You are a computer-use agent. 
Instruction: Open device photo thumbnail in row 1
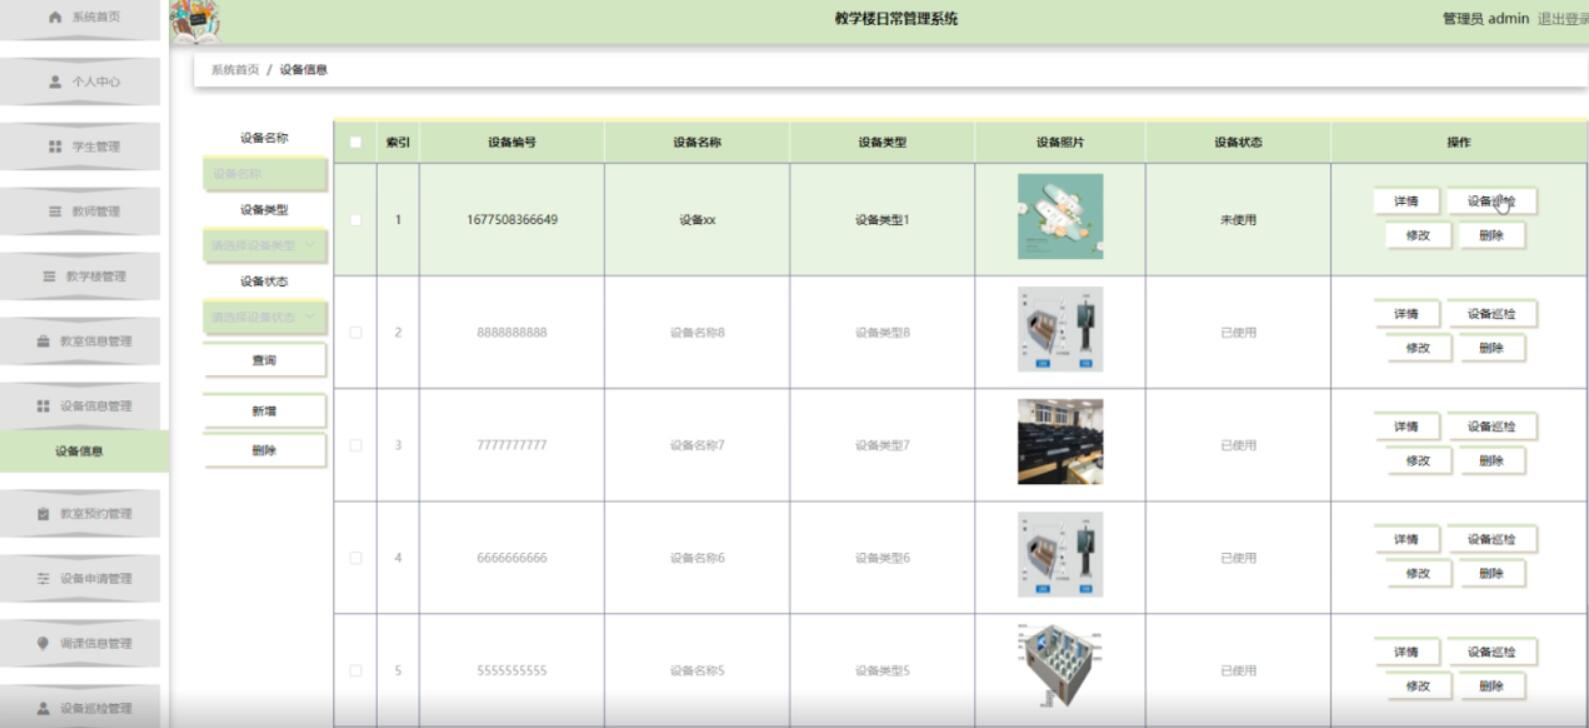click(1060, 217)
